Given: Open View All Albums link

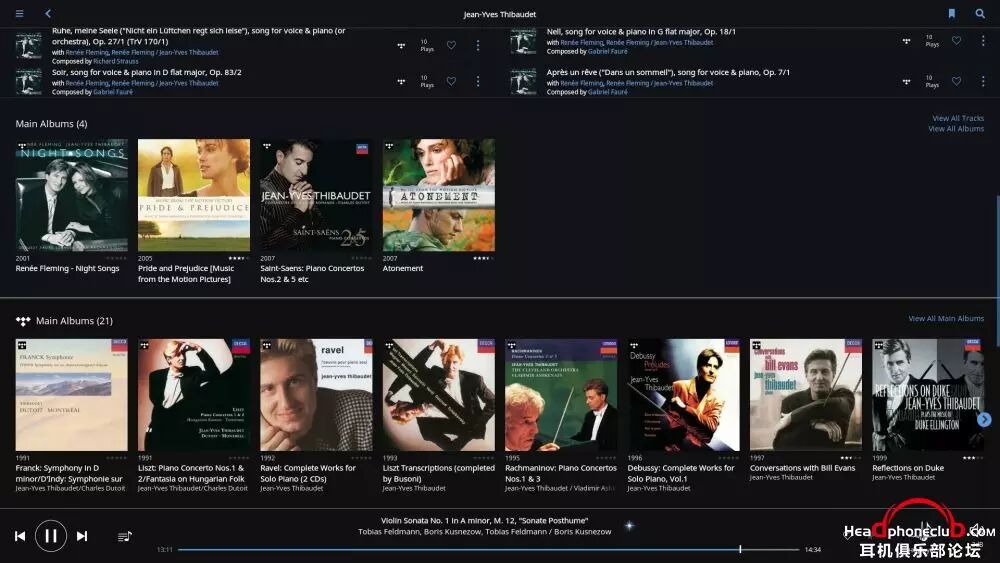Looking at the screenshot, I should [x=956, y=128].
